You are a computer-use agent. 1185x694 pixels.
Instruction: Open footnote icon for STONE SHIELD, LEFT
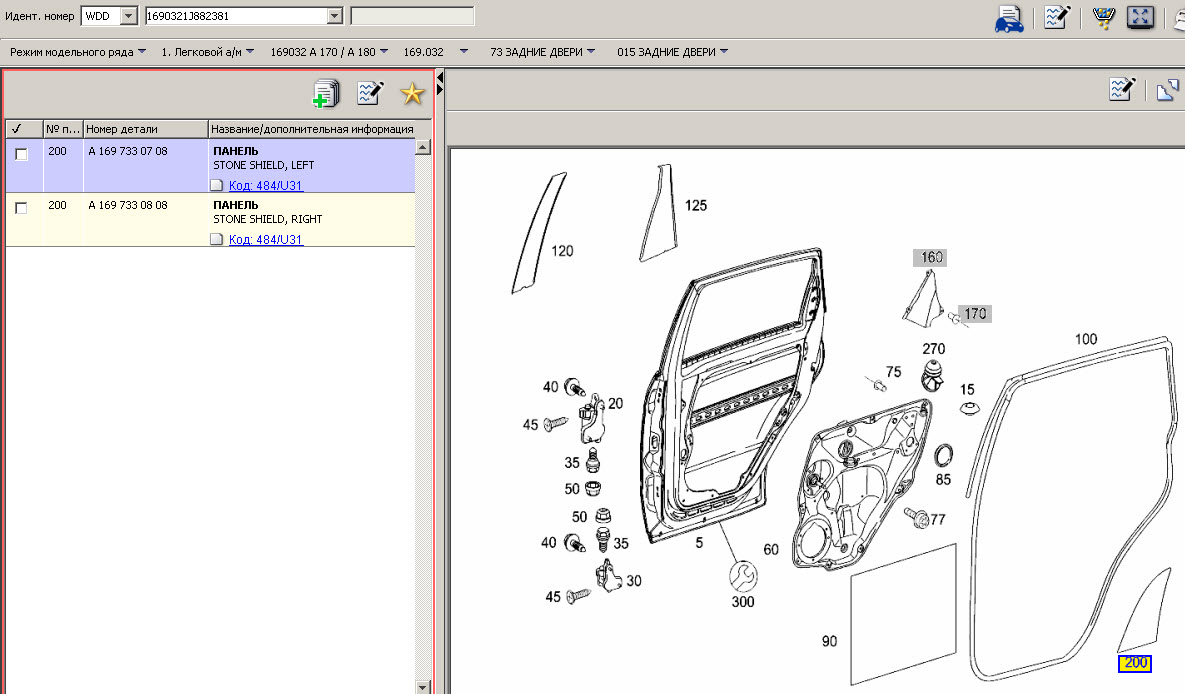click(217, 185)
